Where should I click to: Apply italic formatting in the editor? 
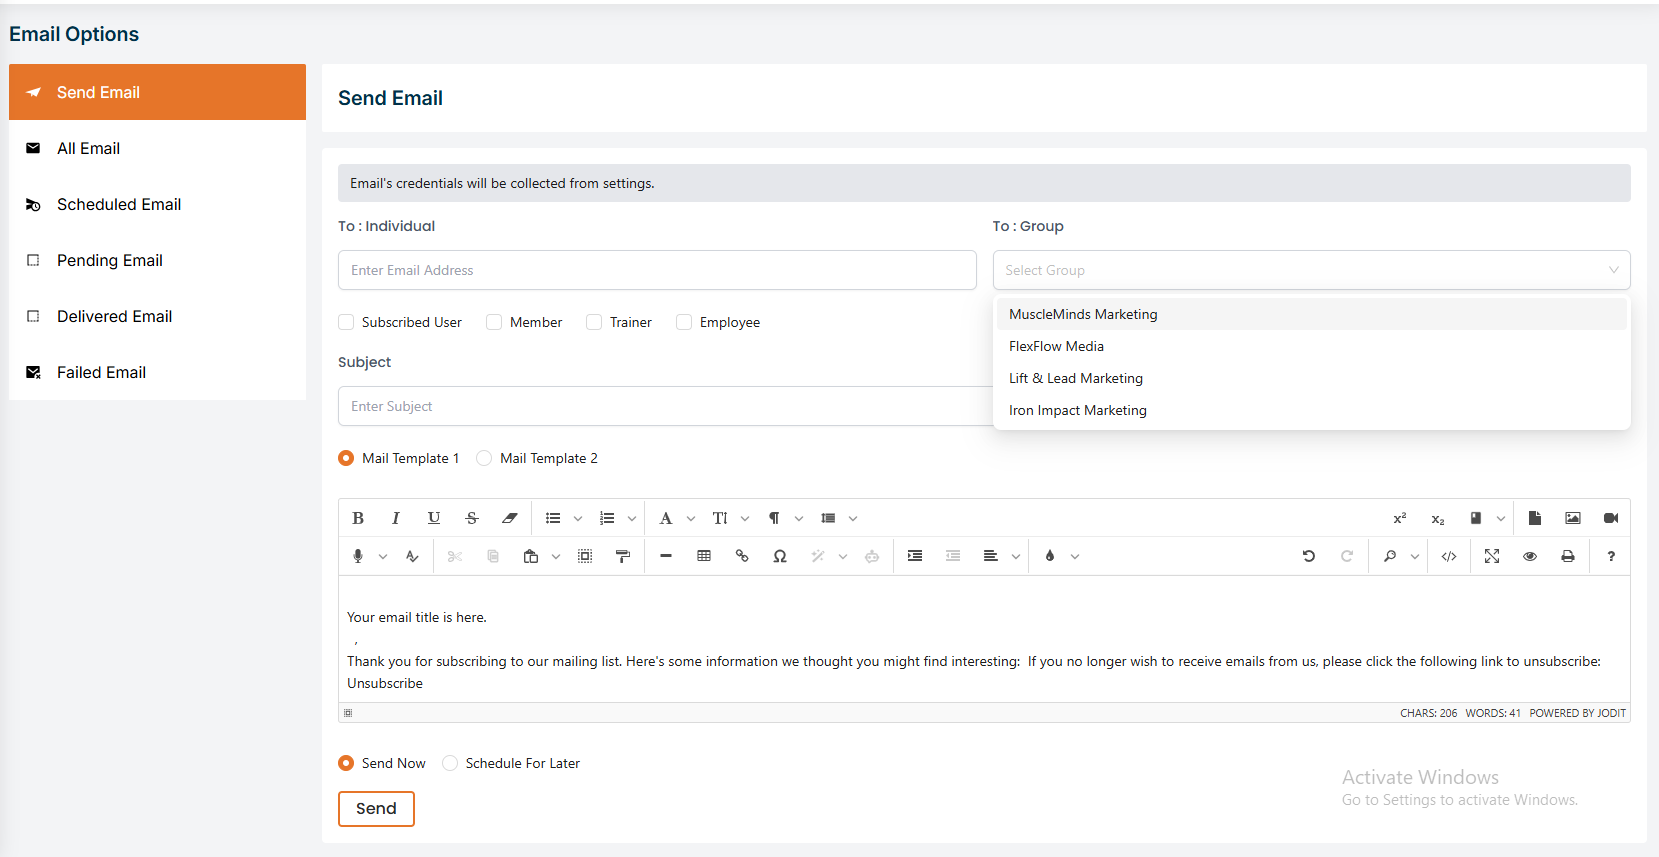(396, 518)
